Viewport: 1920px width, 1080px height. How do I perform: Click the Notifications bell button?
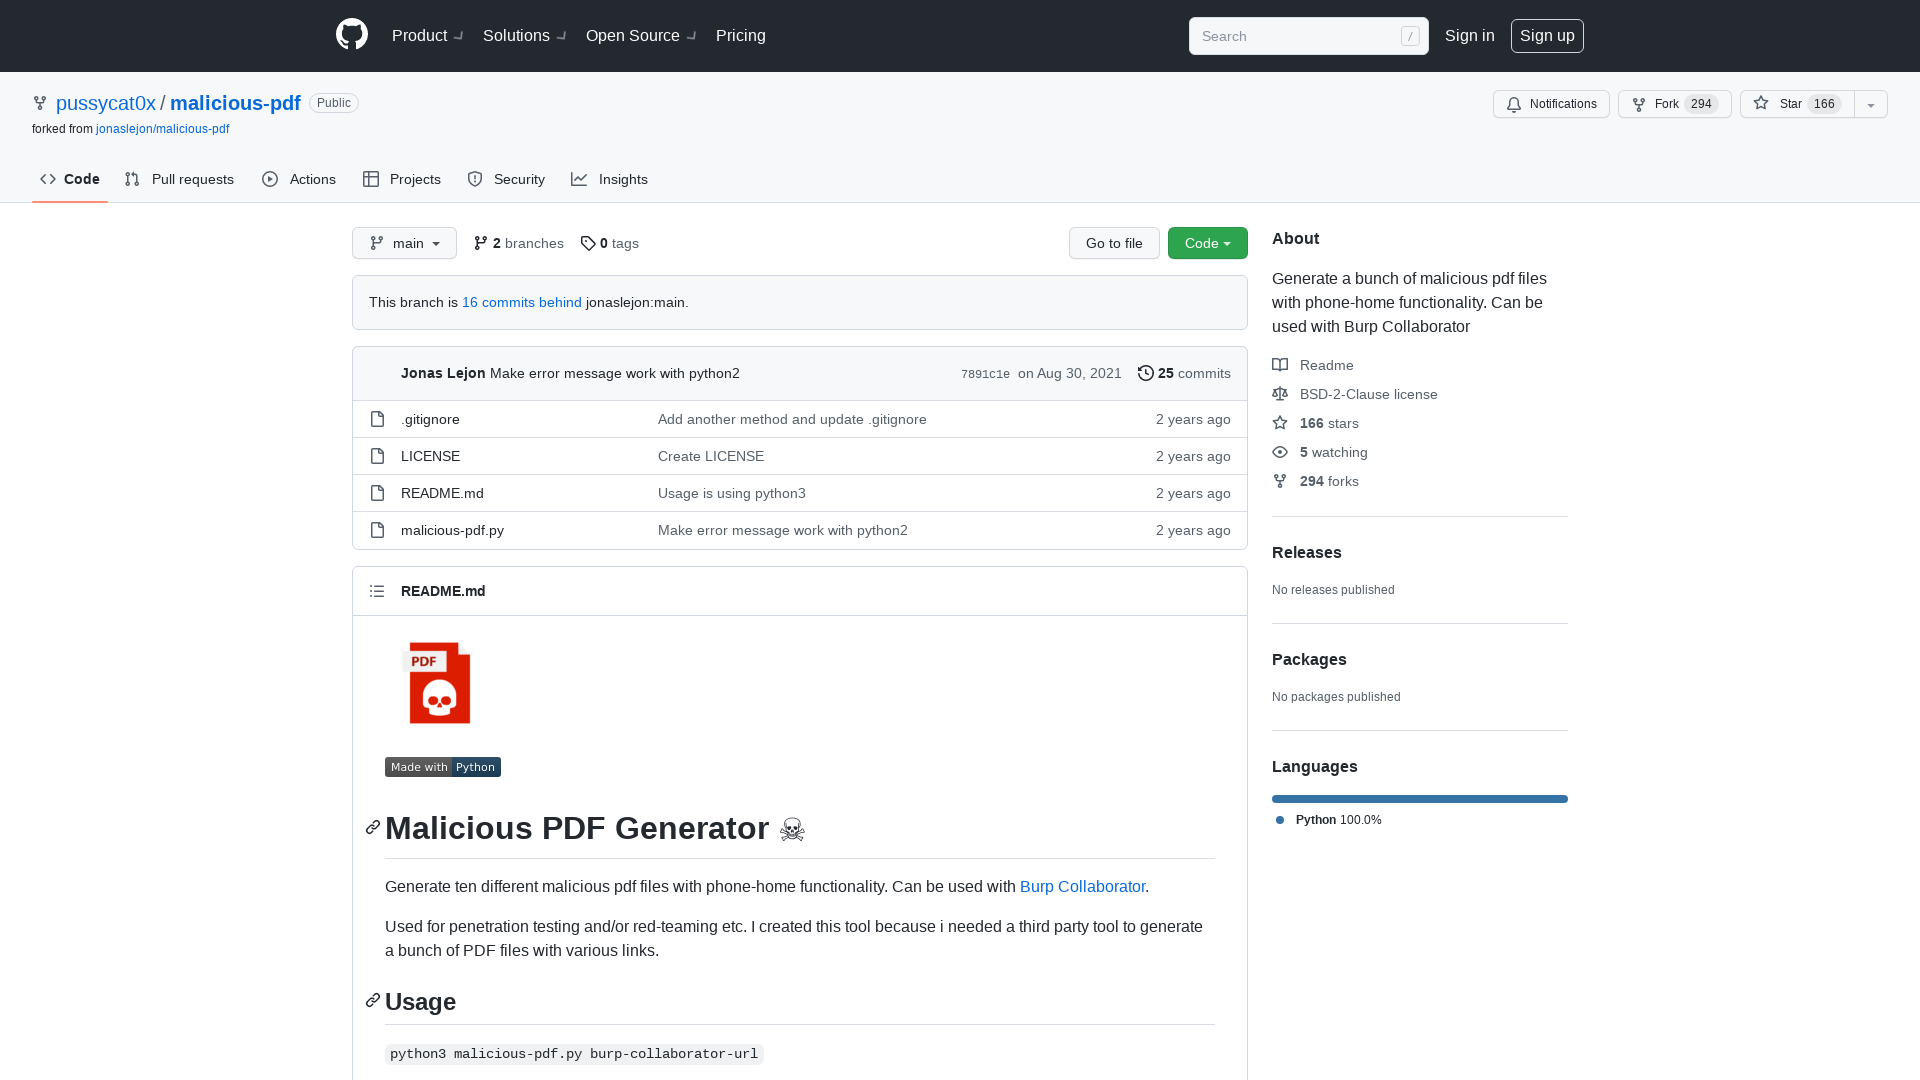pyautogui.click(x=1551, y=104)
